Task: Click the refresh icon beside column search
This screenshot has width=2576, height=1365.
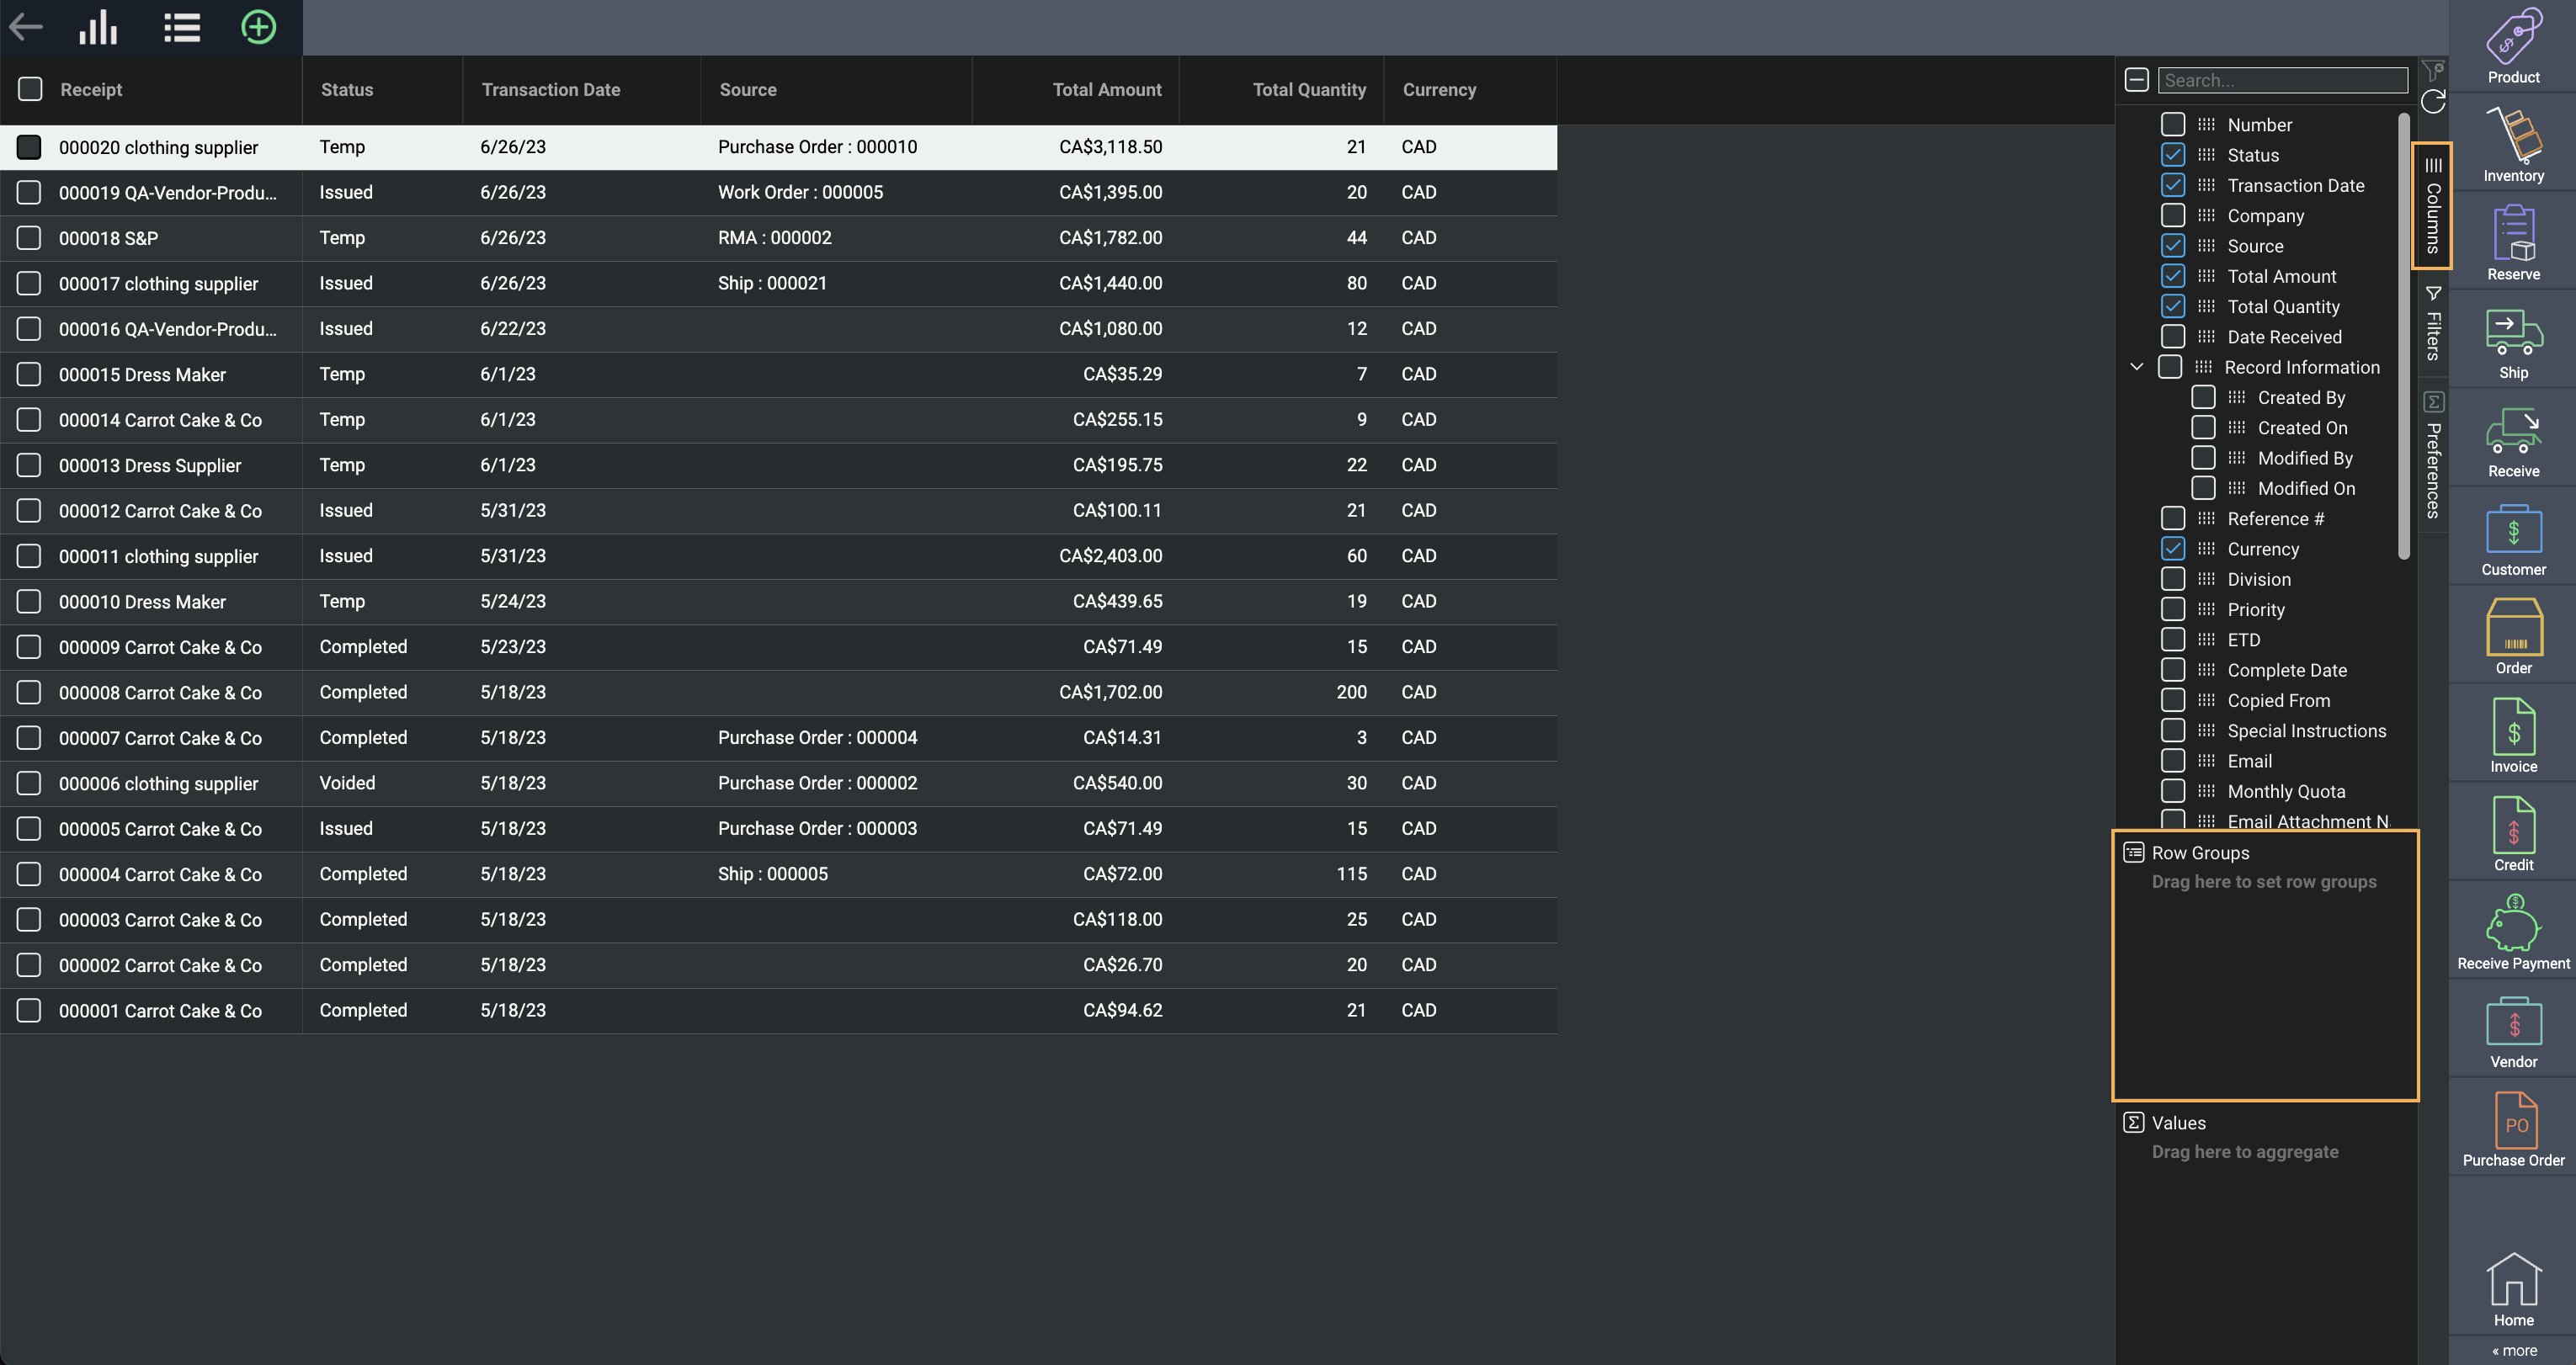Action: tap(2433, 101)
